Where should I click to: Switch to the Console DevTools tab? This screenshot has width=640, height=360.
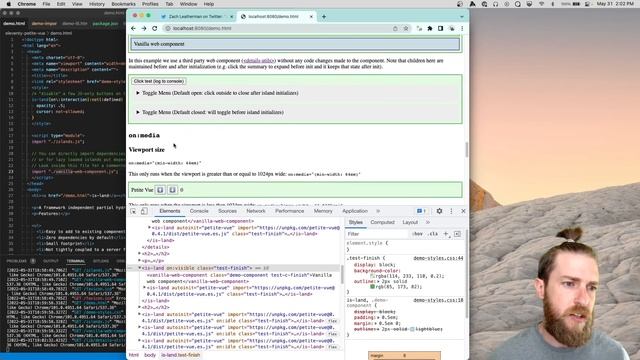pyautogui.click(x=199, y=211)
